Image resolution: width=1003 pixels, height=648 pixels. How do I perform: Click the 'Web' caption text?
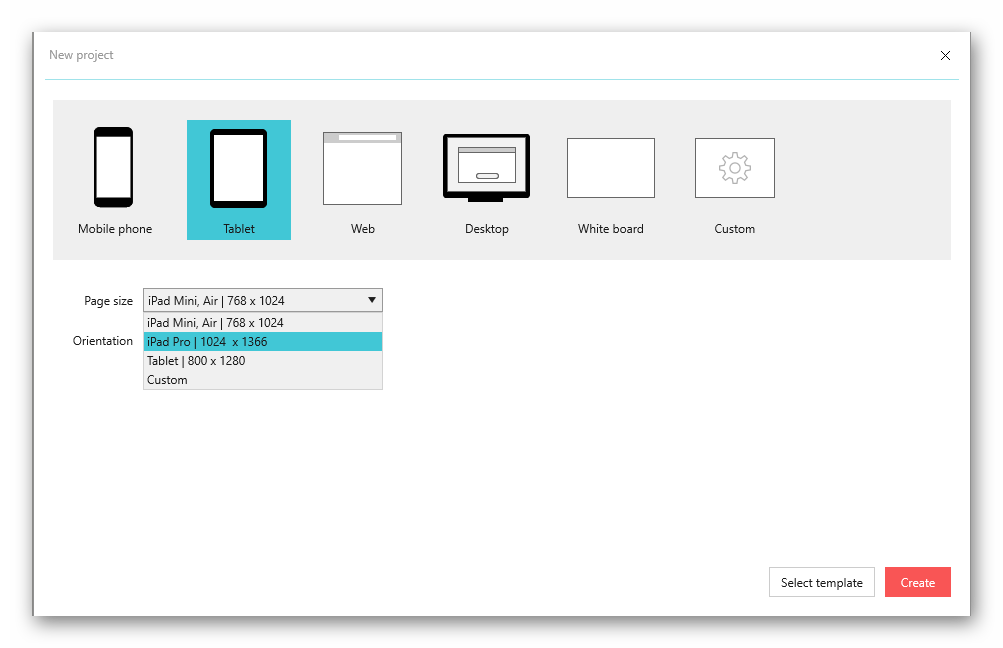362,229
